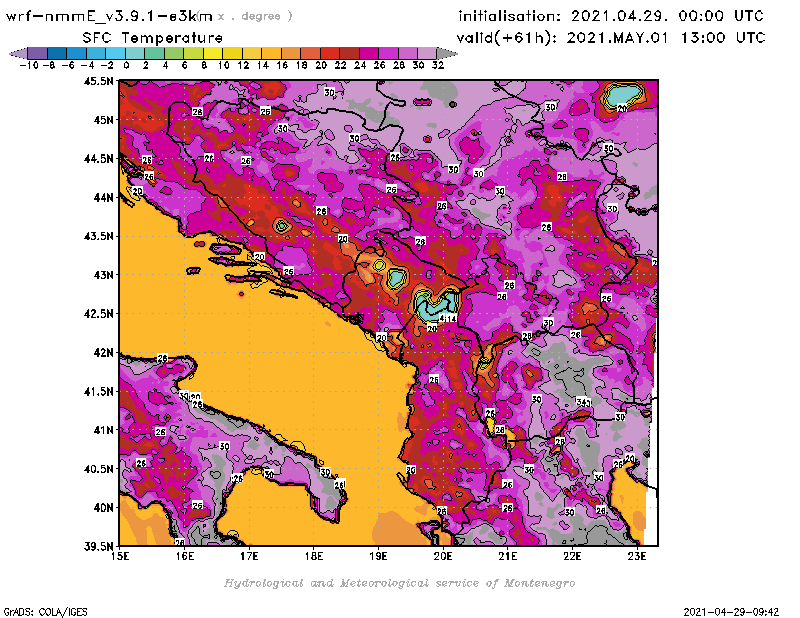Click the 44N latitude axis label
800x618 pixels.
point(103,197)
